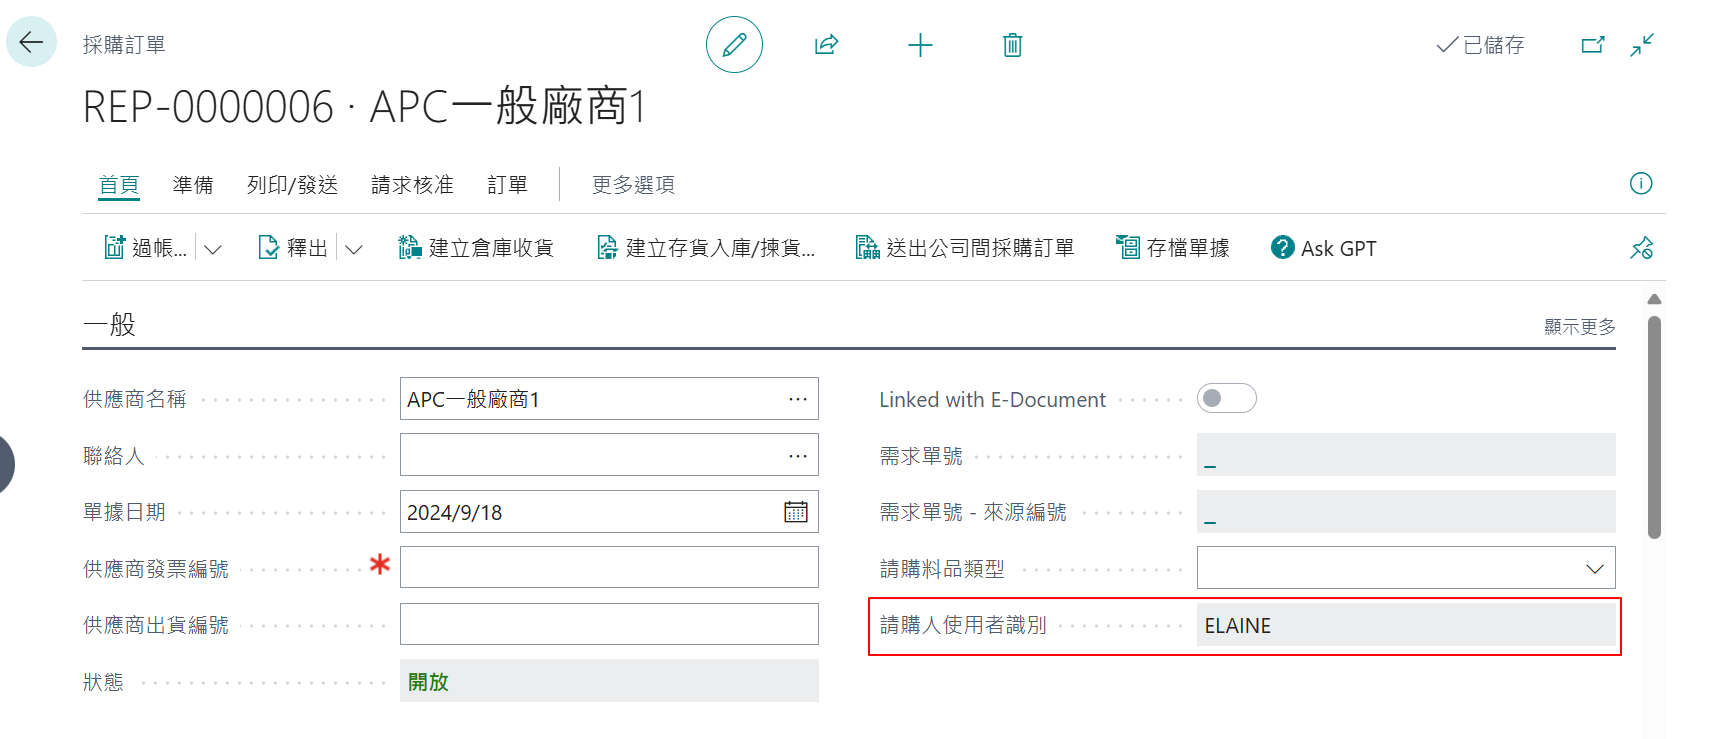Viewport: 1726px width, 739px height.
Task: Open the share icon
Action: click(826, 45)
